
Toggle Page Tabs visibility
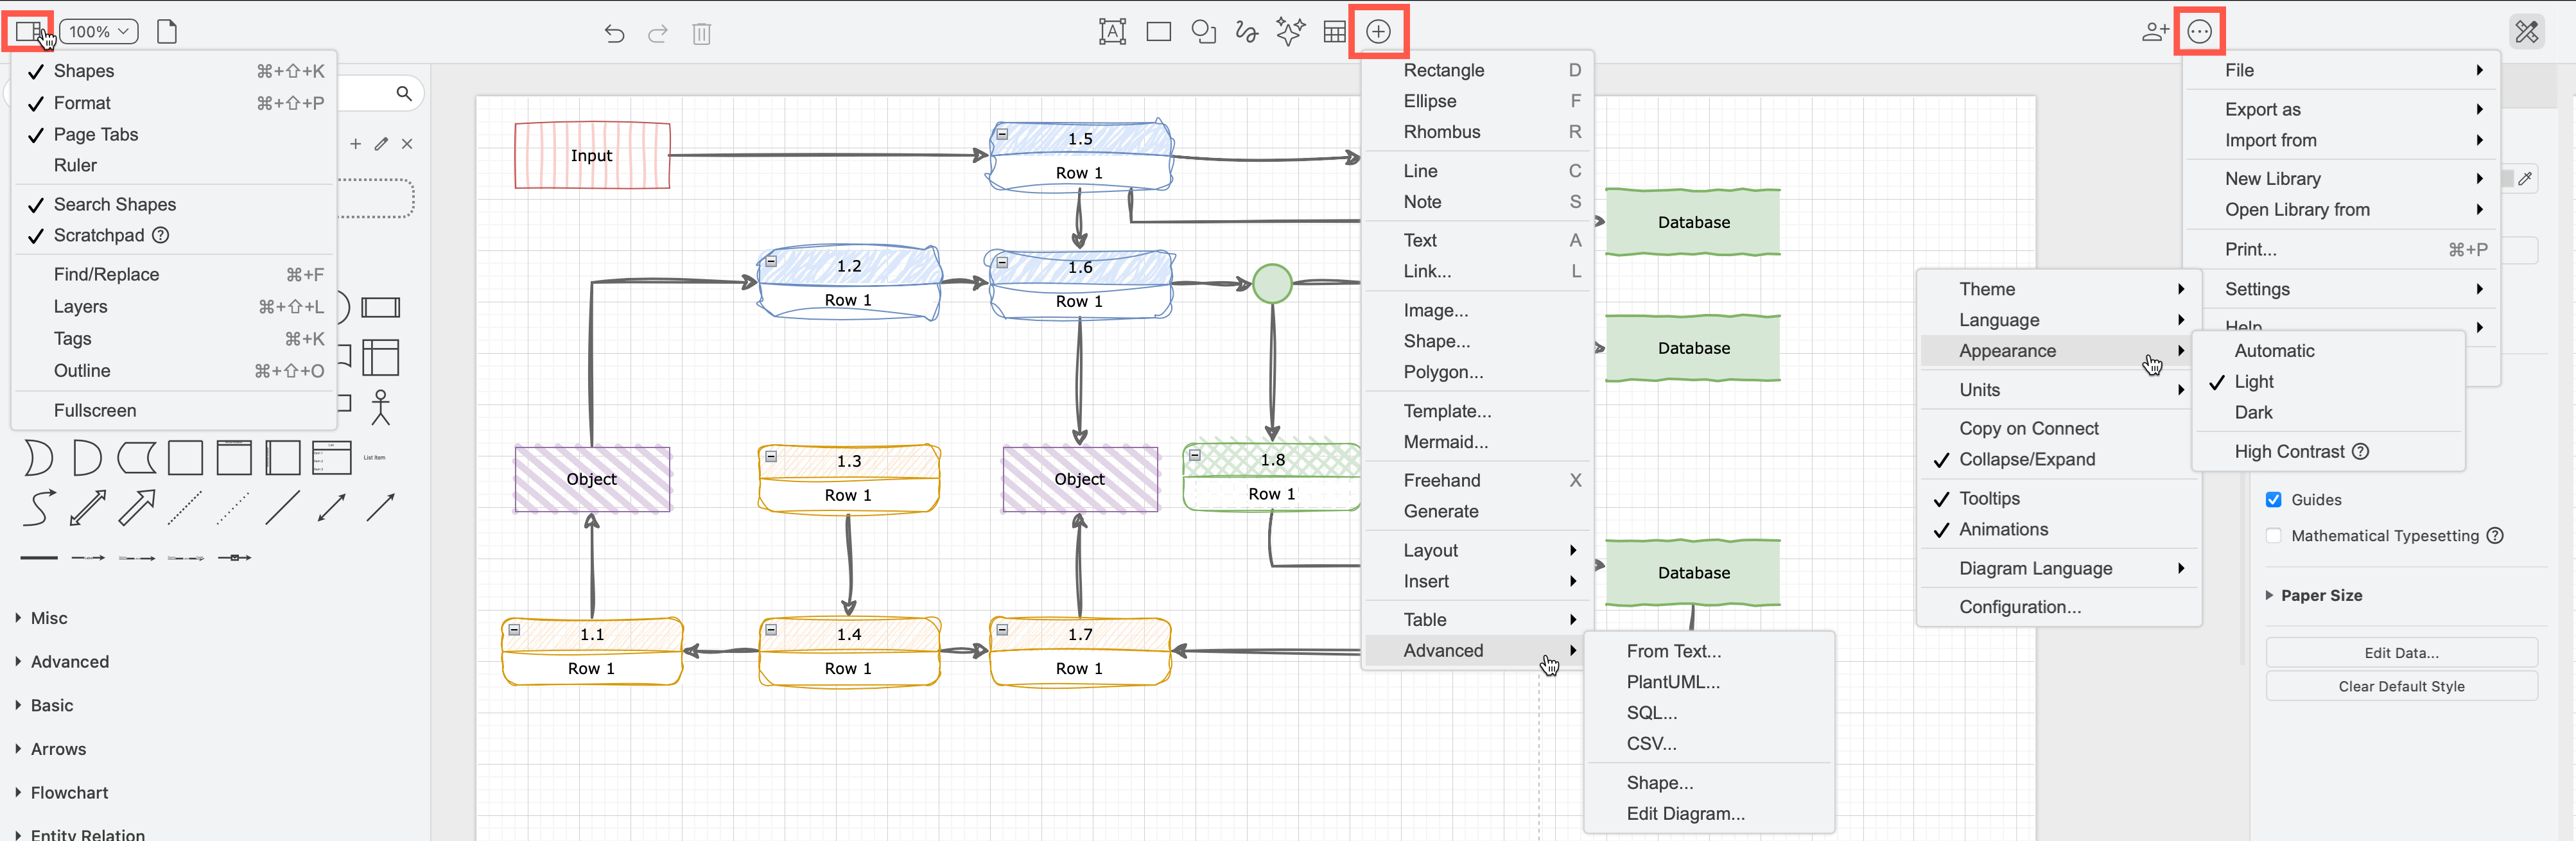click(173, 134)
